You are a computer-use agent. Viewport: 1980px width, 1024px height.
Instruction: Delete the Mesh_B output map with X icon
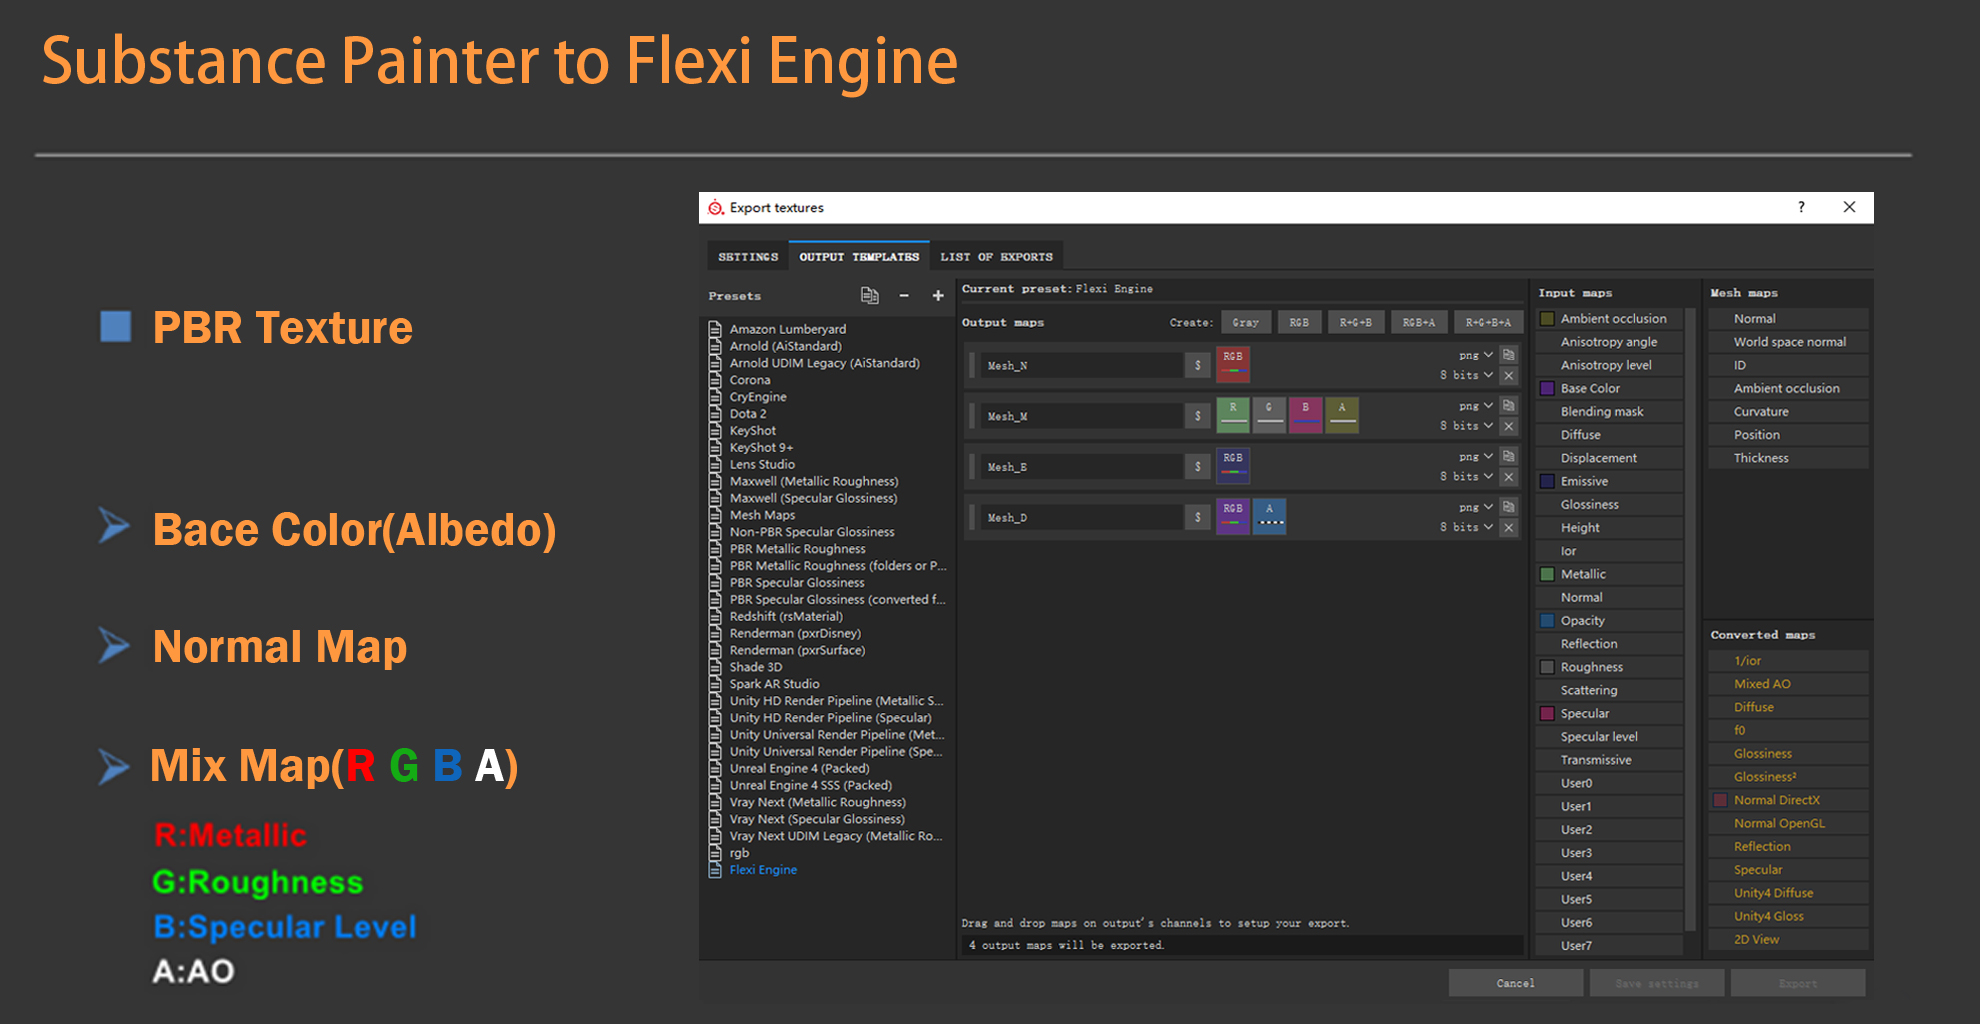tap(1509, 477)
